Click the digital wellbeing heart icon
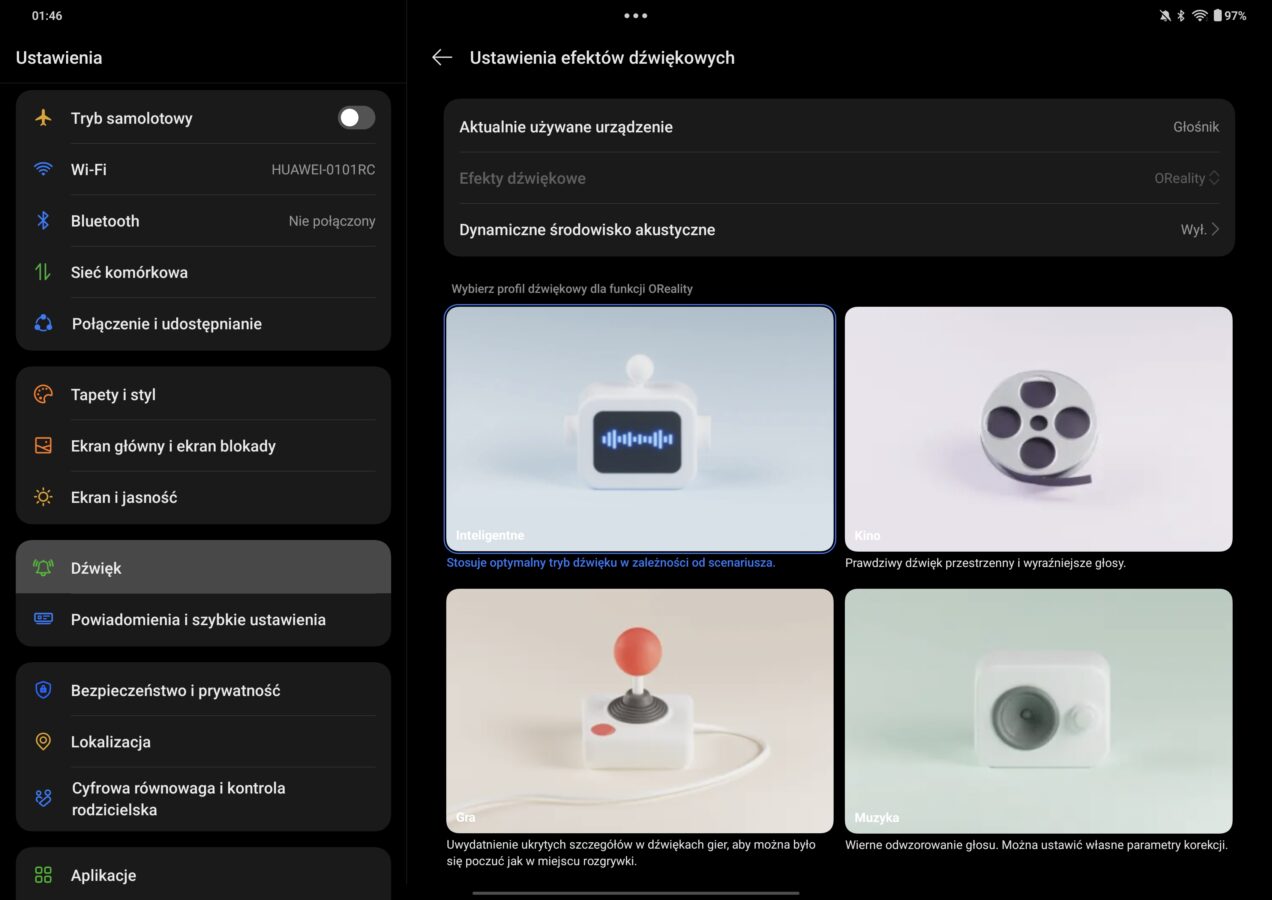The height and width of the screenshot is (900, 1272). [43, 798]
